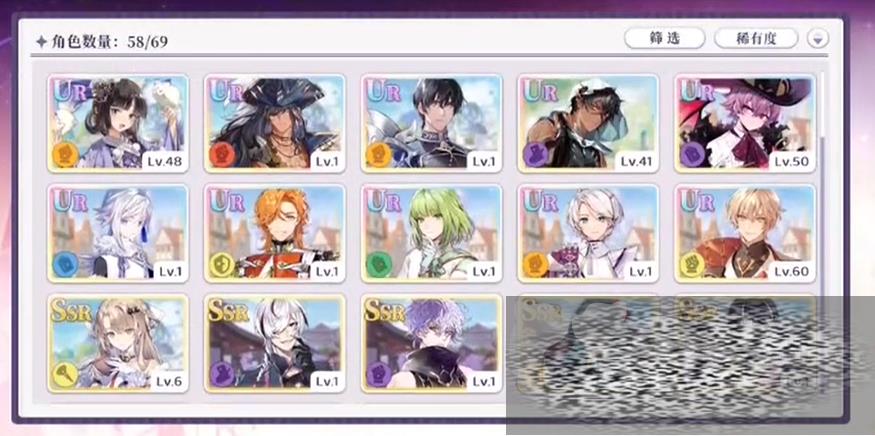Click the green type icon on green-haired card

point(378,265)
